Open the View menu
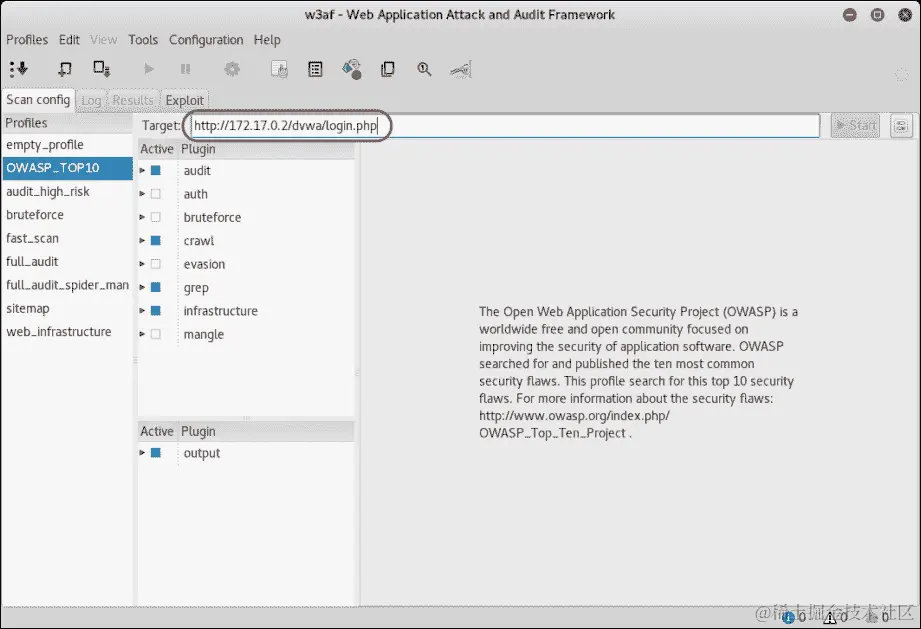This screenshot has height=629, width=921. click(104, 40)
